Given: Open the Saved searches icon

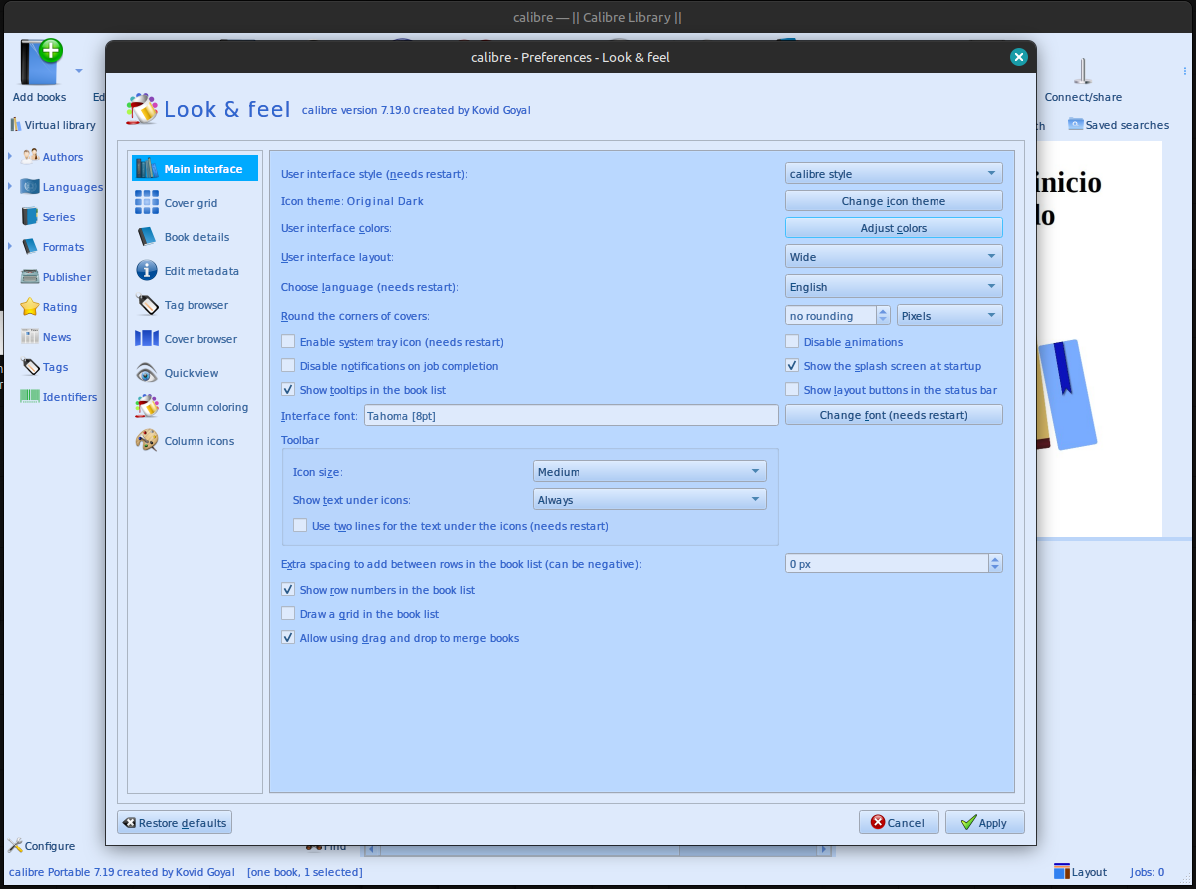Looking at the screenshot, I should pos(1075,124).
